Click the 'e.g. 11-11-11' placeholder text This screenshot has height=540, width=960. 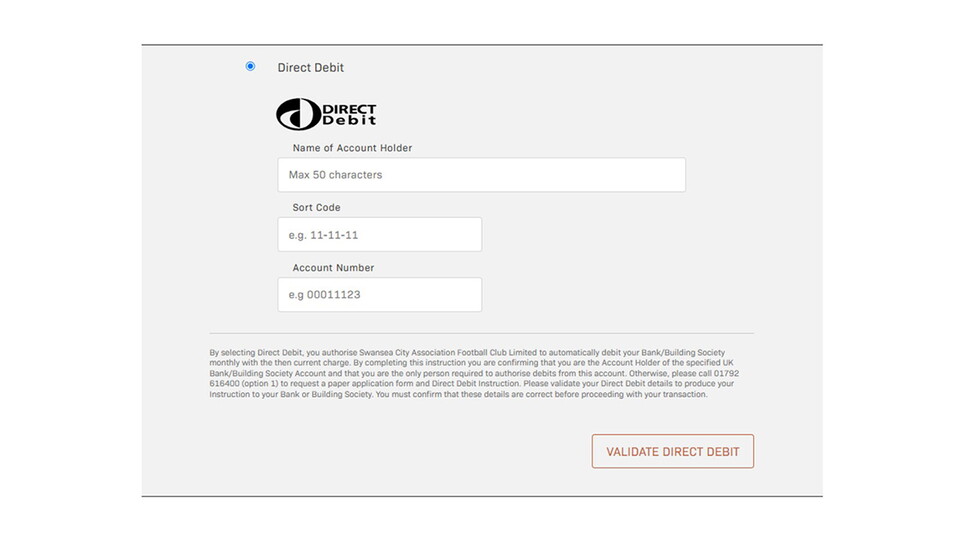(323, 235)
